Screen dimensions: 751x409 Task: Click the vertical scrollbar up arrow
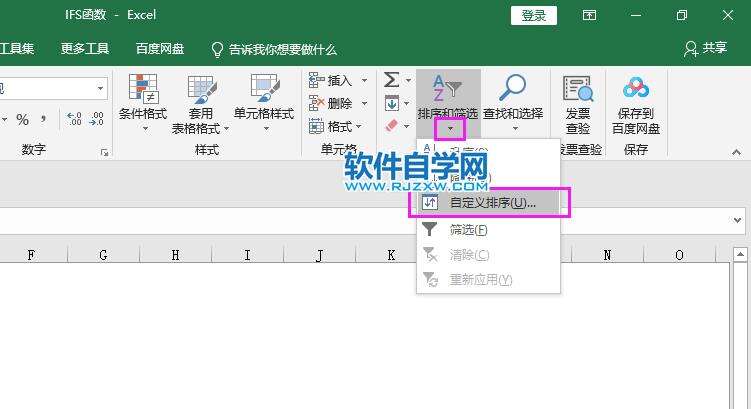[x=740, y=254]
